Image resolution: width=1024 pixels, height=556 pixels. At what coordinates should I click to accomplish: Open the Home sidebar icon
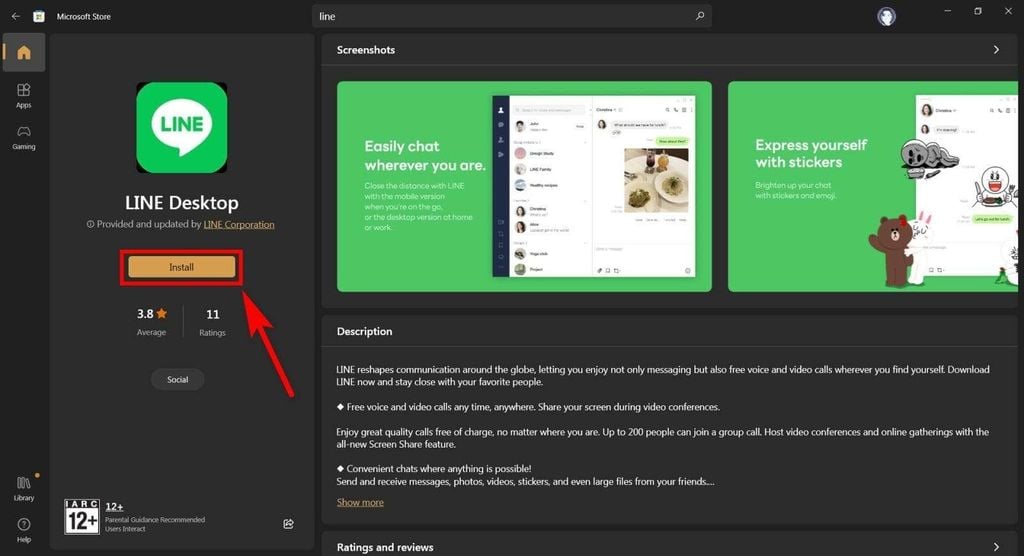[x=24, y=52]
